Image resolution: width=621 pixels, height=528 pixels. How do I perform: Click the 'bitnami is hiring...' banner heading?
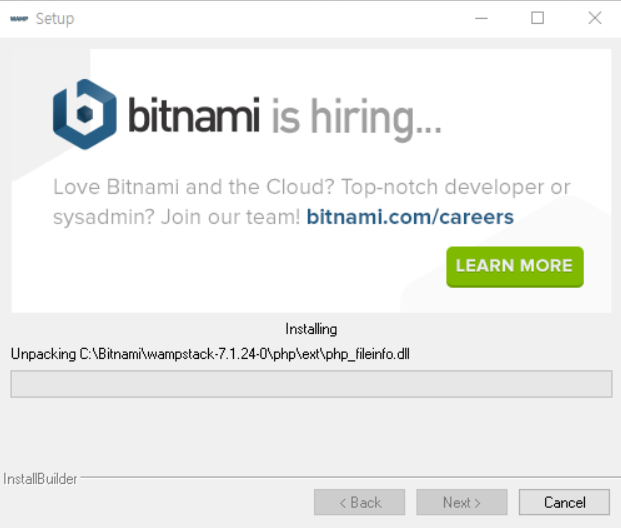(284, 118)
